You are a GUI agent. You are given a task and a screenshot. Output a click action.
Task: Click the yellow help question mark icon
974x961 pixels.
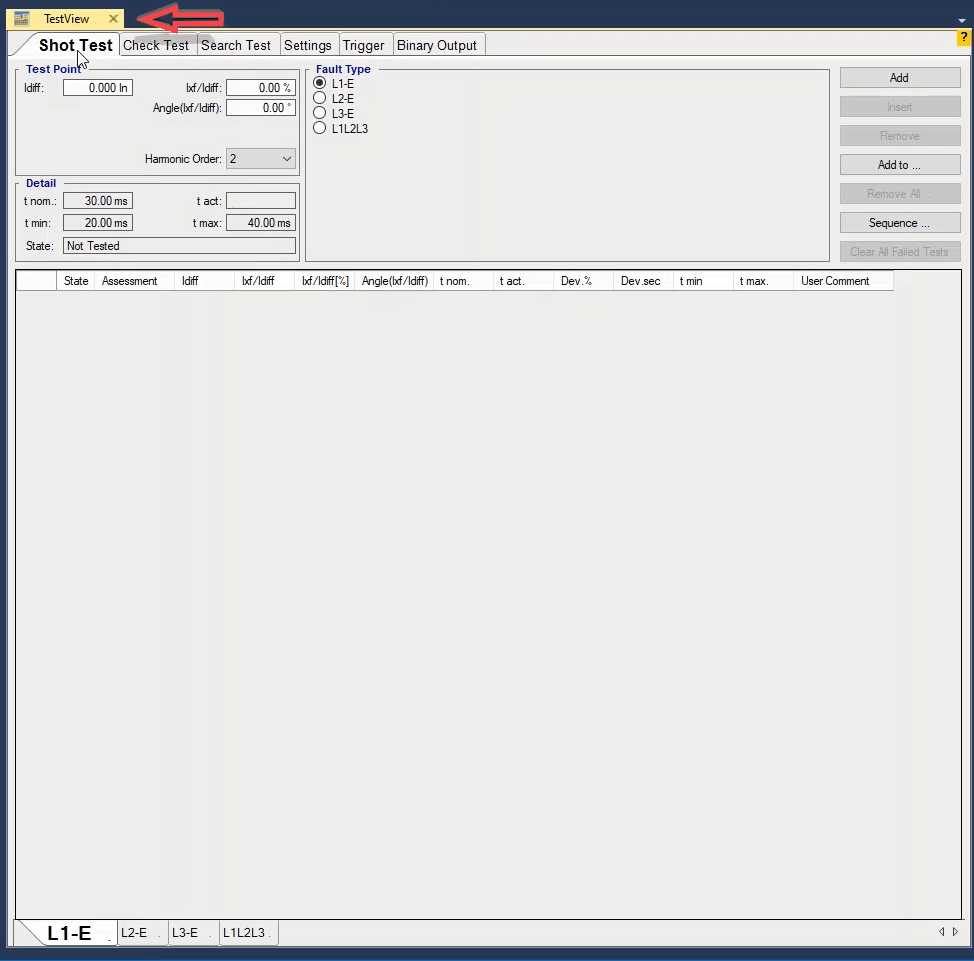(964, 38)
